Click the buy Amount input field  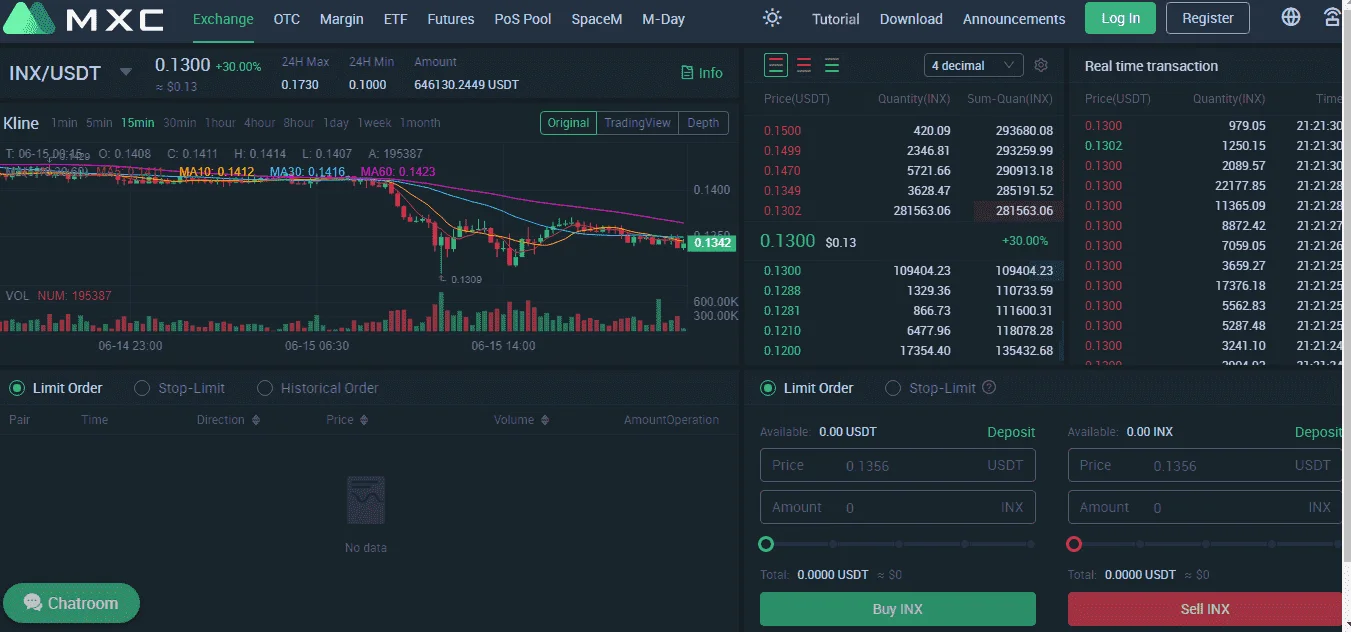(x=898, y=507)
